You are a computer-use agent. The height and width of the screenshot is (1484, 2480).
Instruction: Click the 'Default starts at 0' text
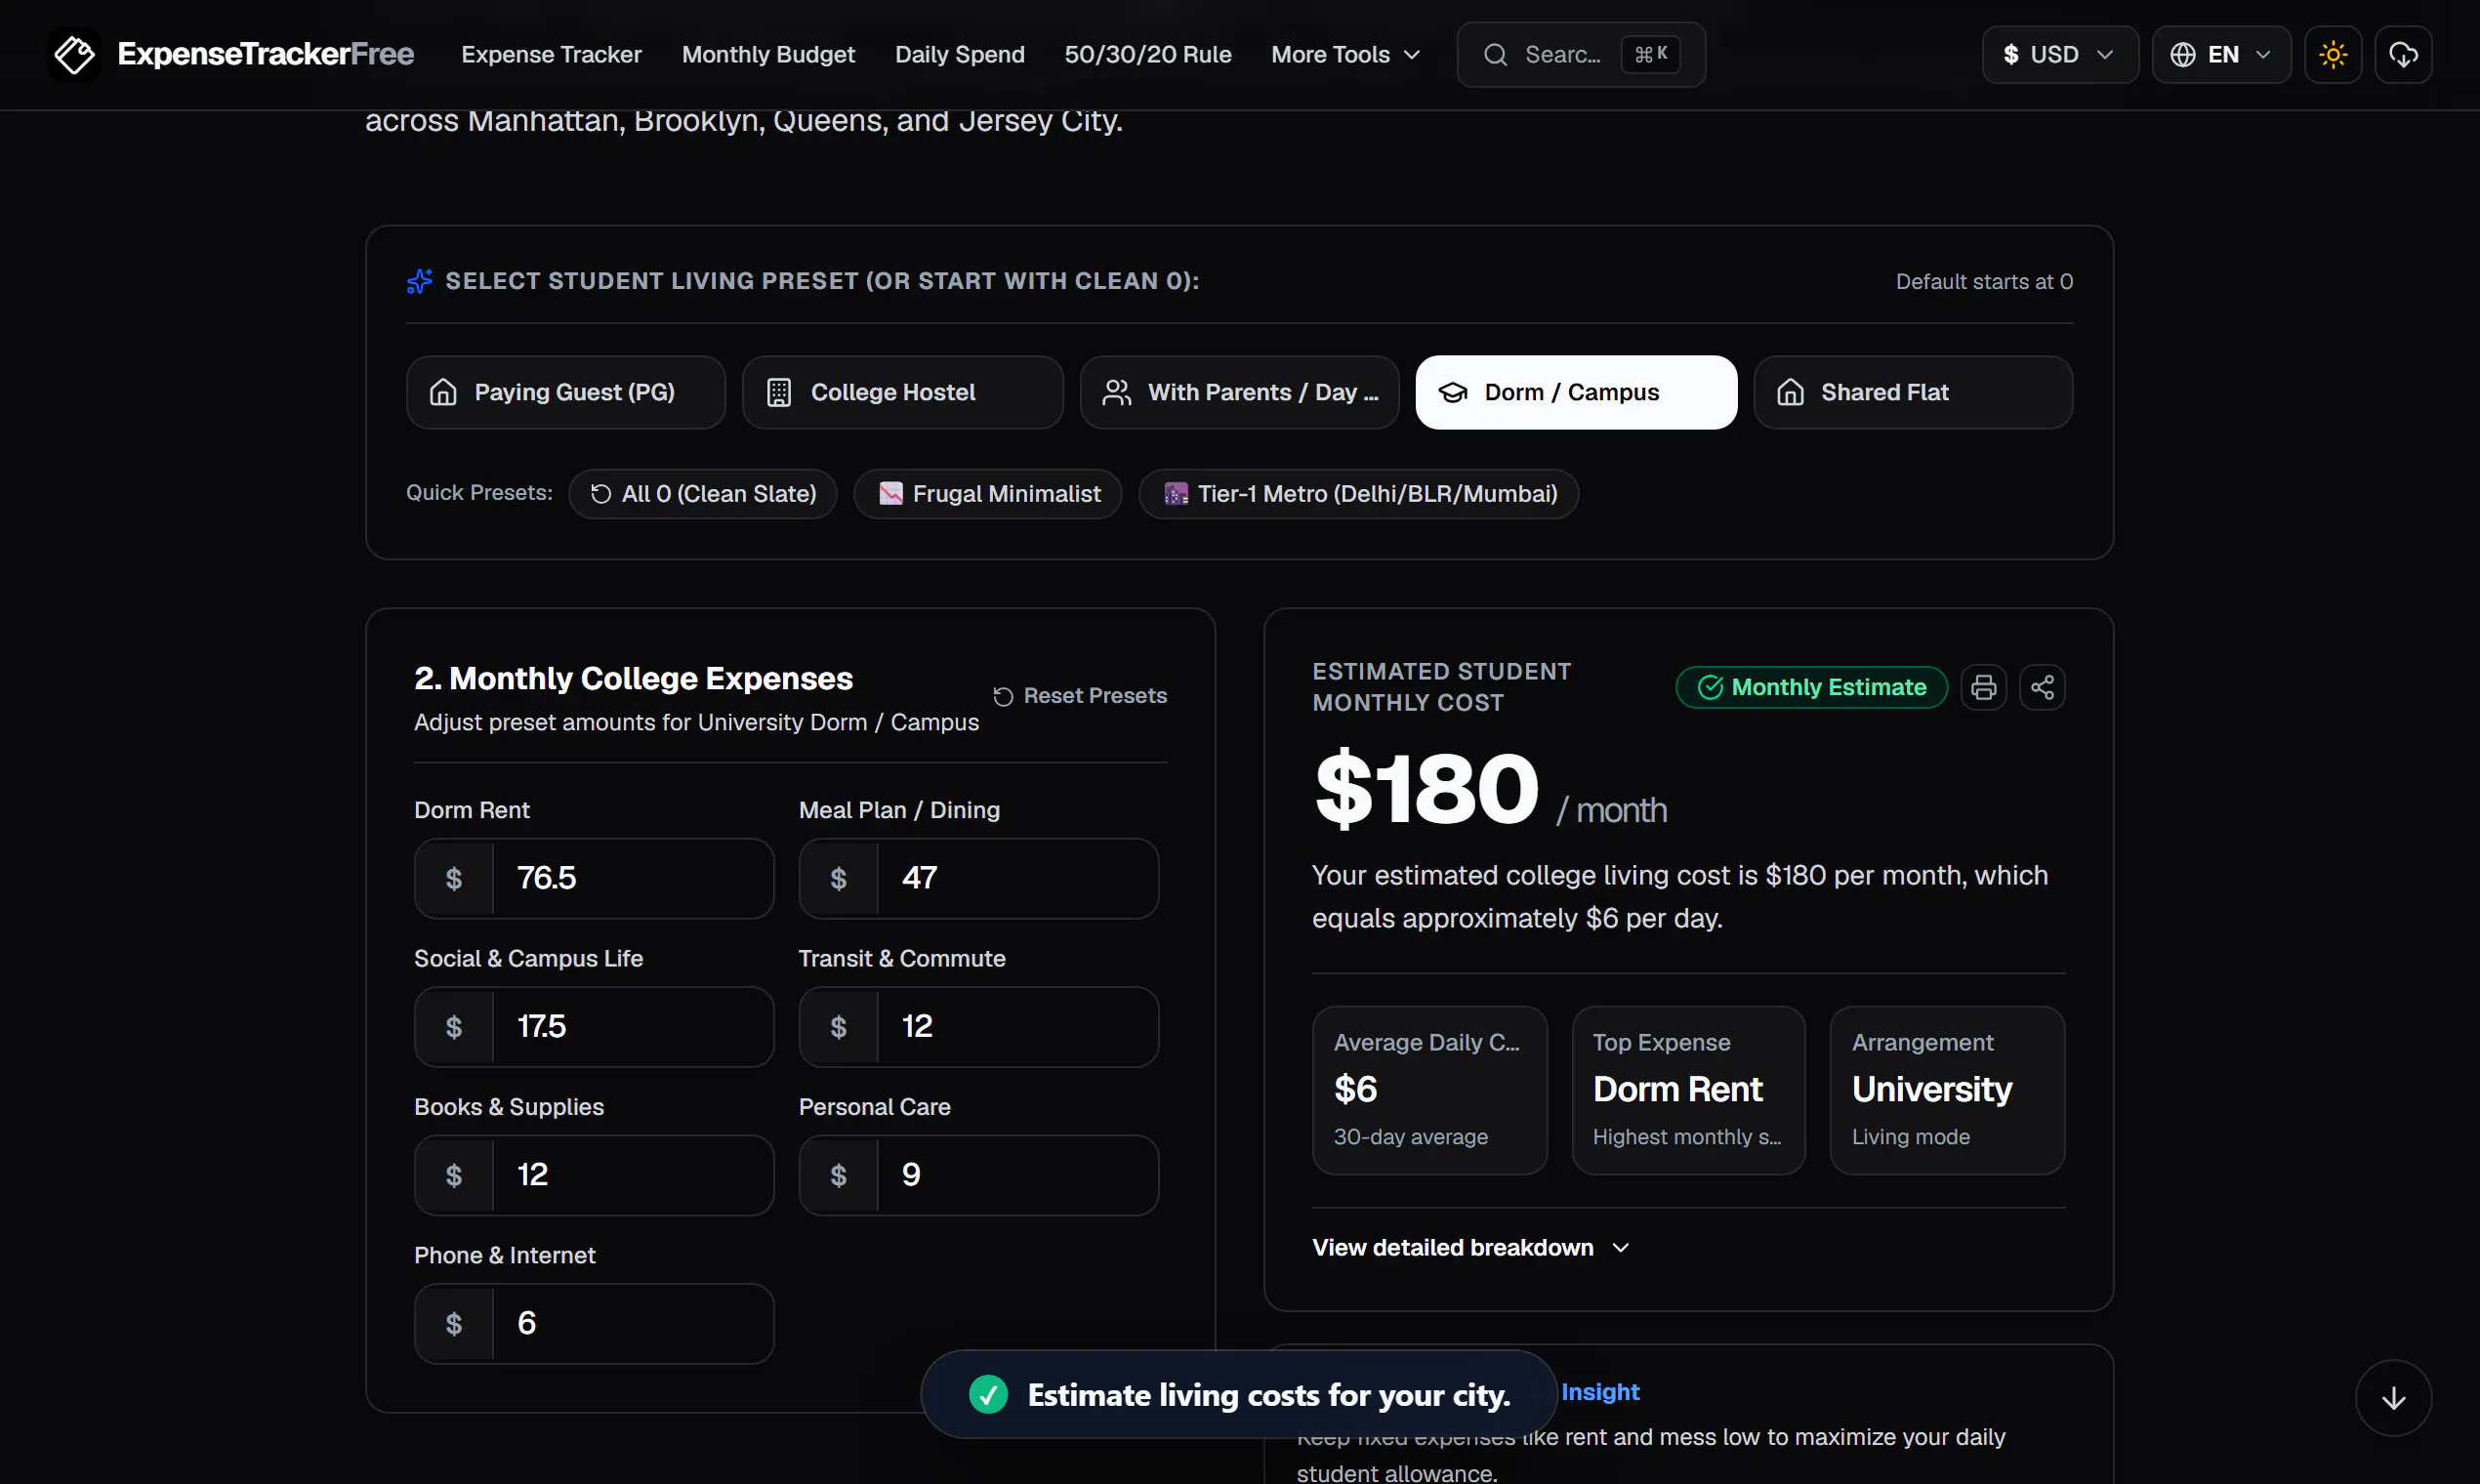(x=1984, y=282)
